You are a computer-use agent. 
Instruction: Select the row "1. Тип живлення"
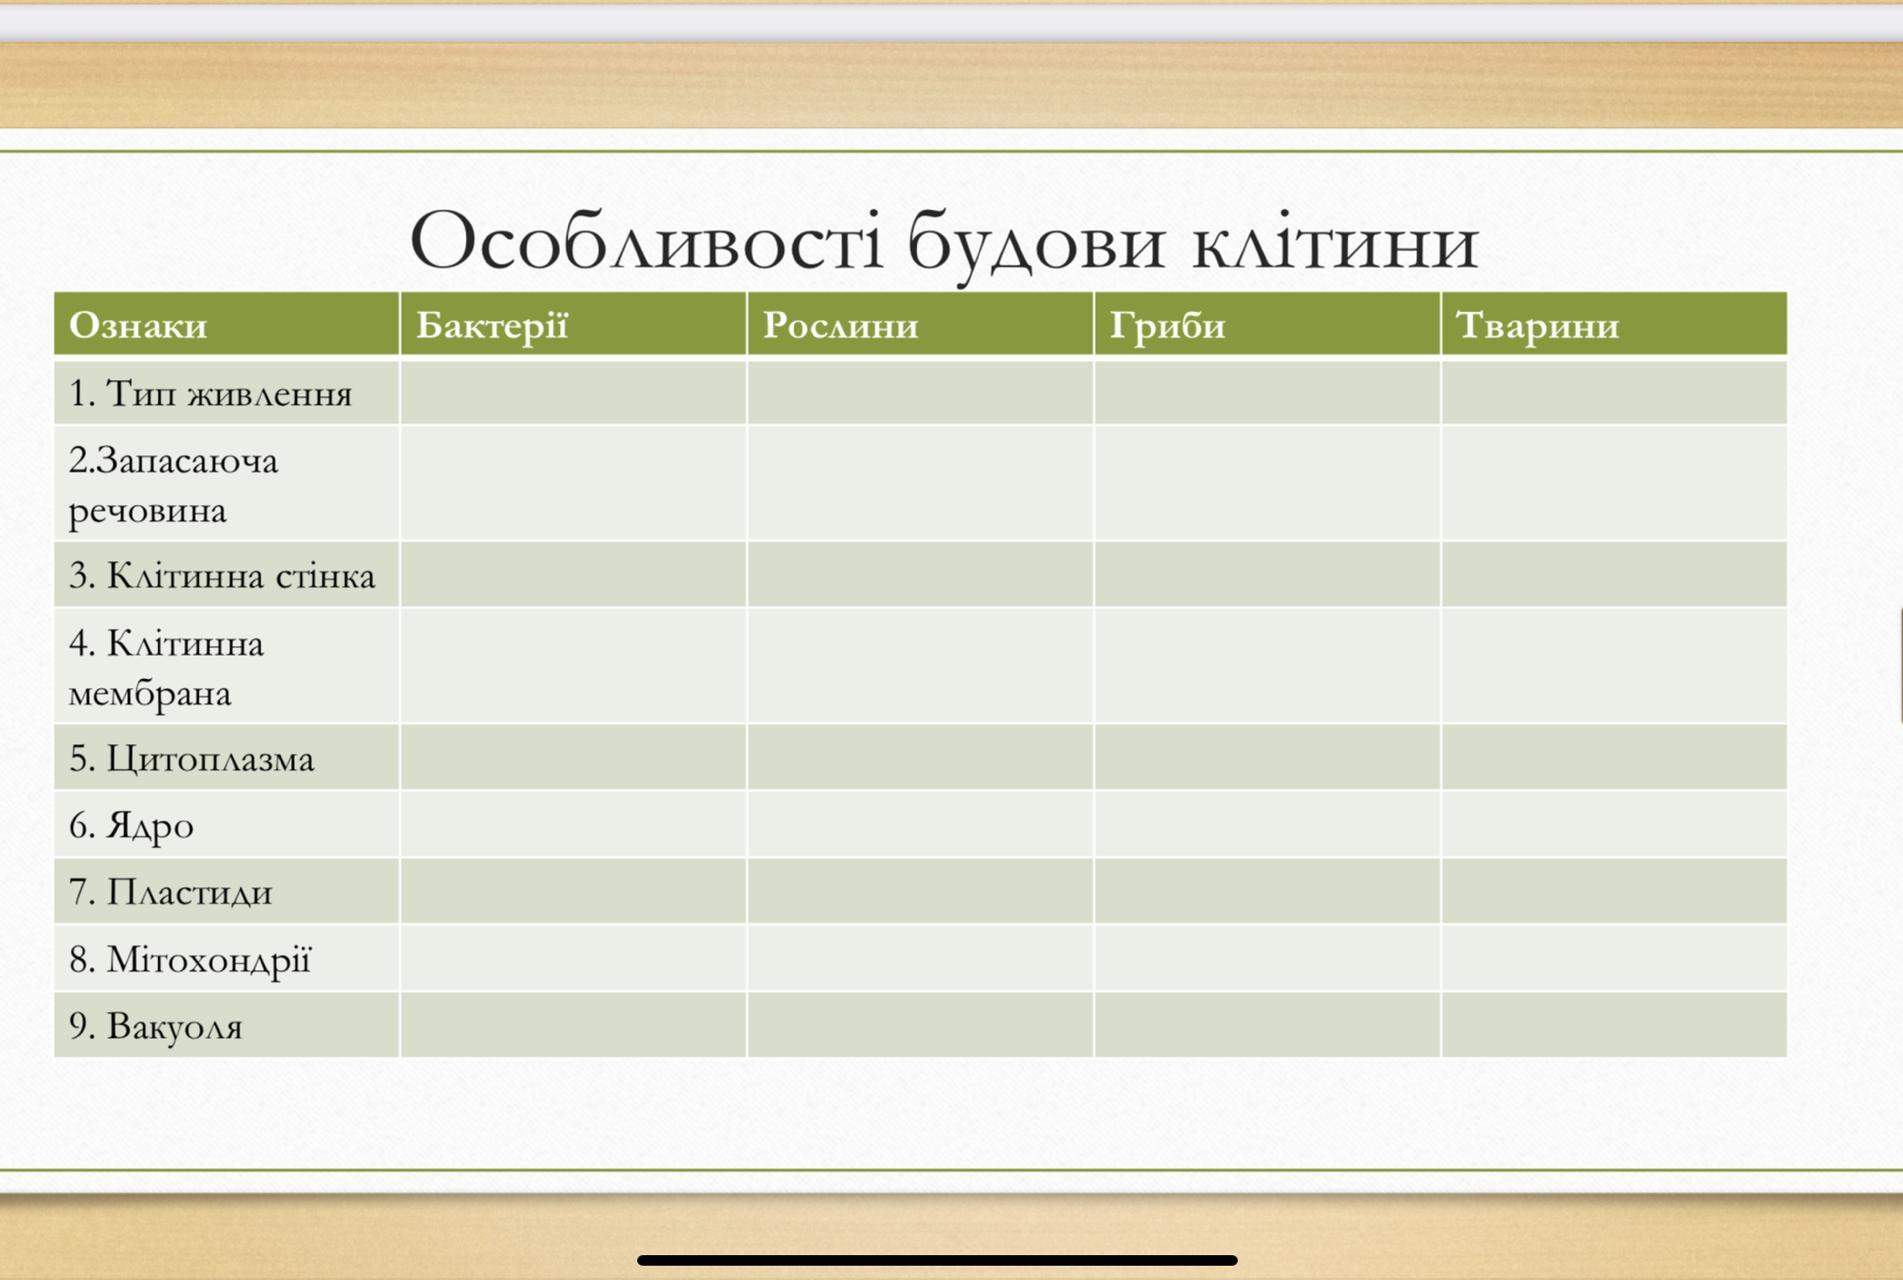point(920,392)
